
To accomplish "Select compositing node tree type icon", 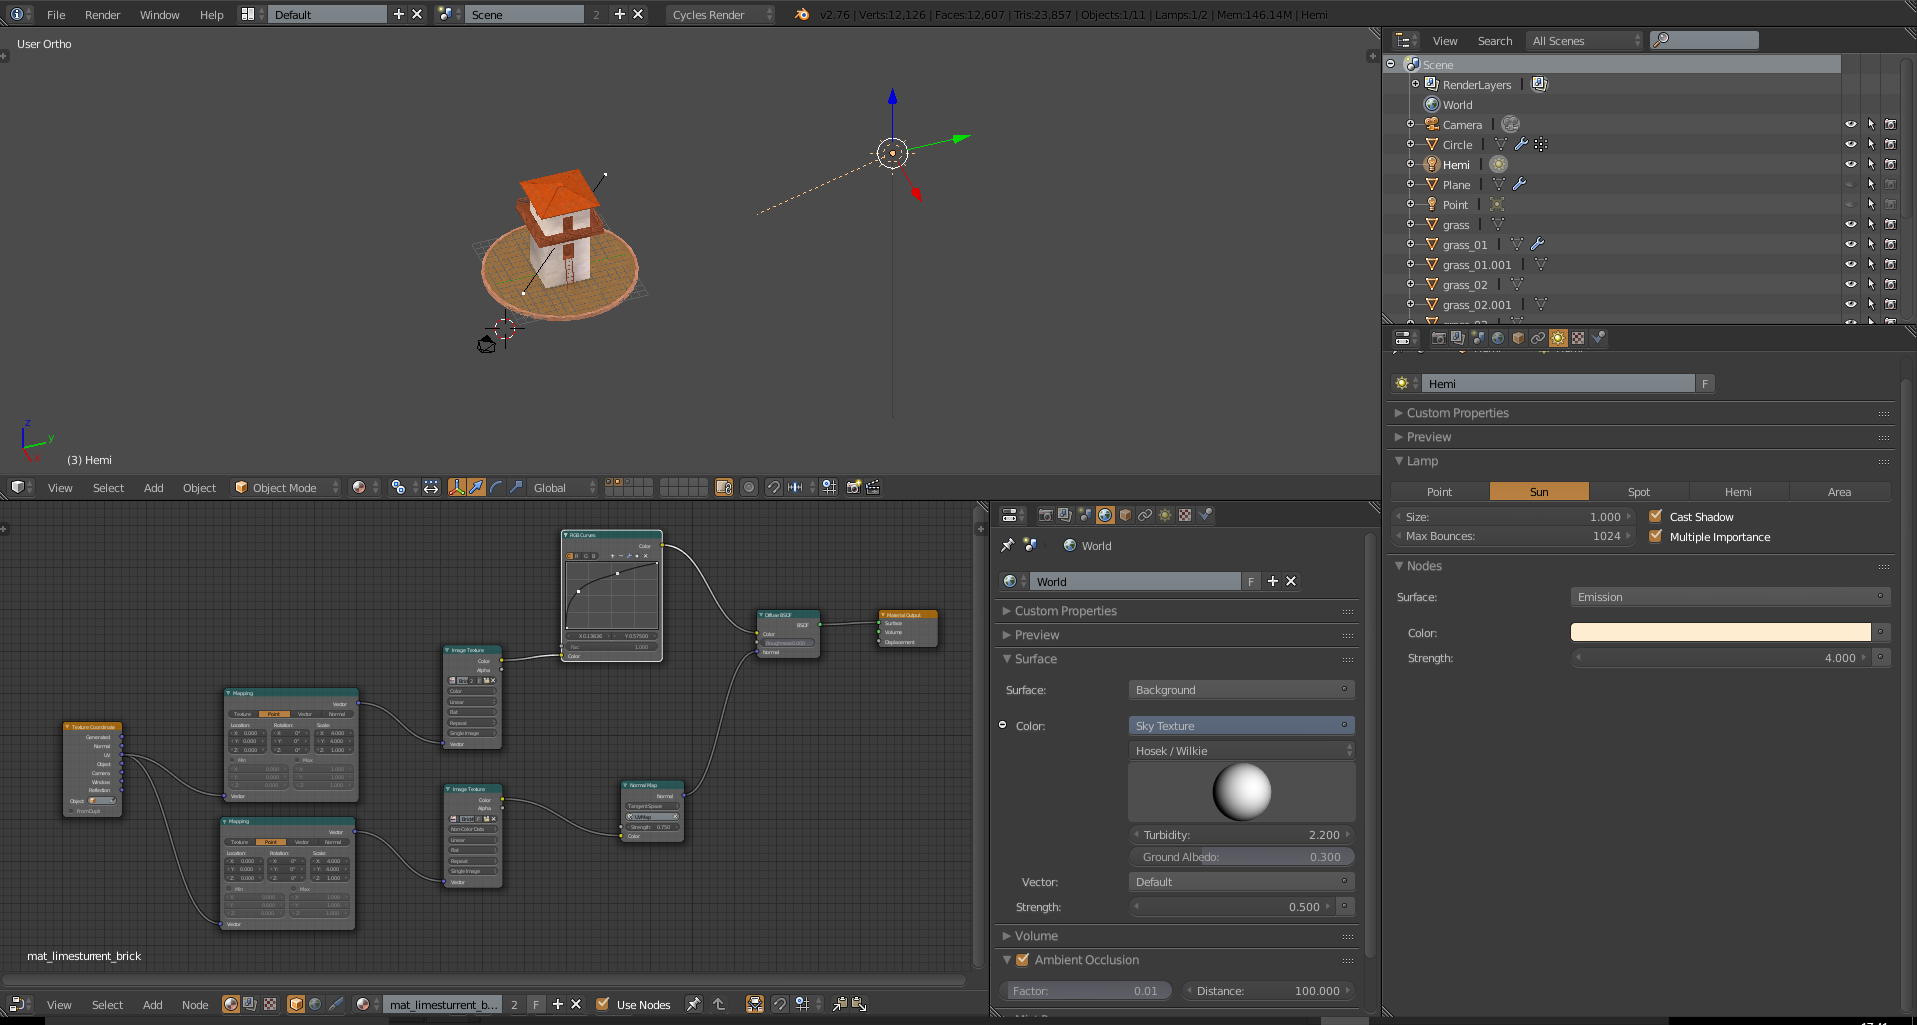I will click(x=250, y=1004).
